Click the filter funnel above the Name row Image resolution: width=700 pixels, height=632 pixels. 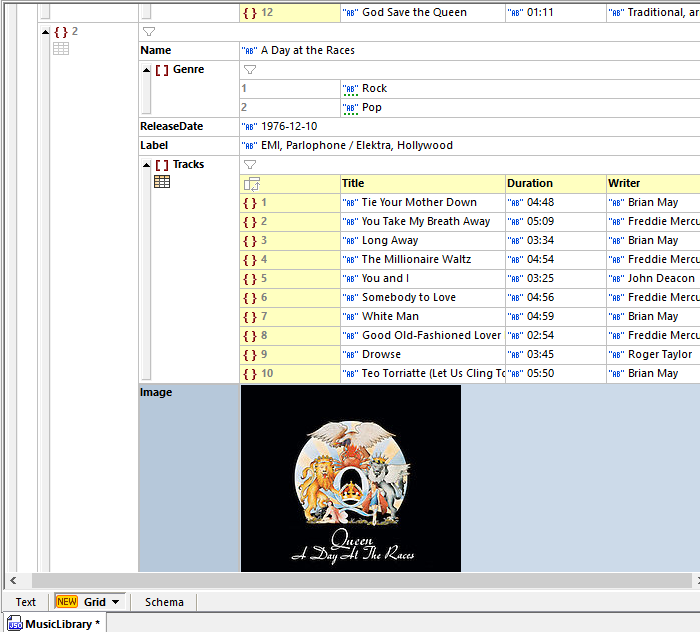point(149,32)
